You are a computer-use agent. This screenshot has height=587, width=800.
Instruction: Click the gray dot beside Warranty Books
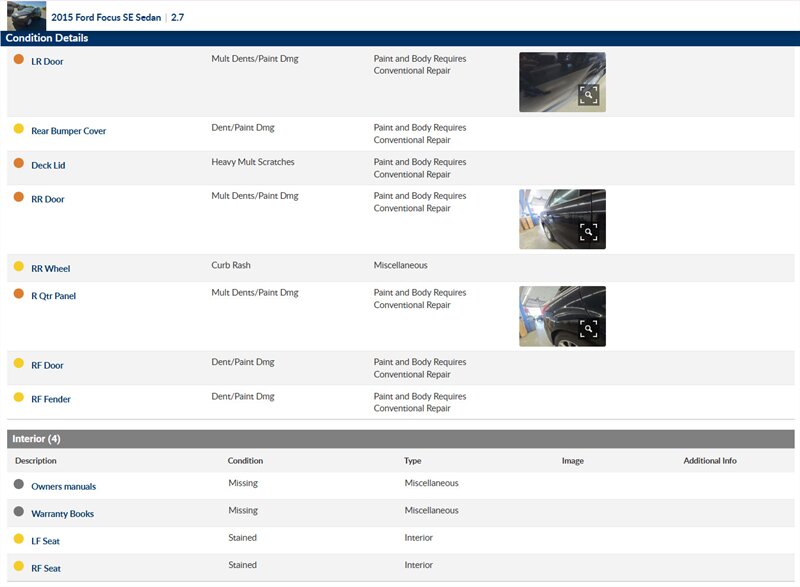19,511
